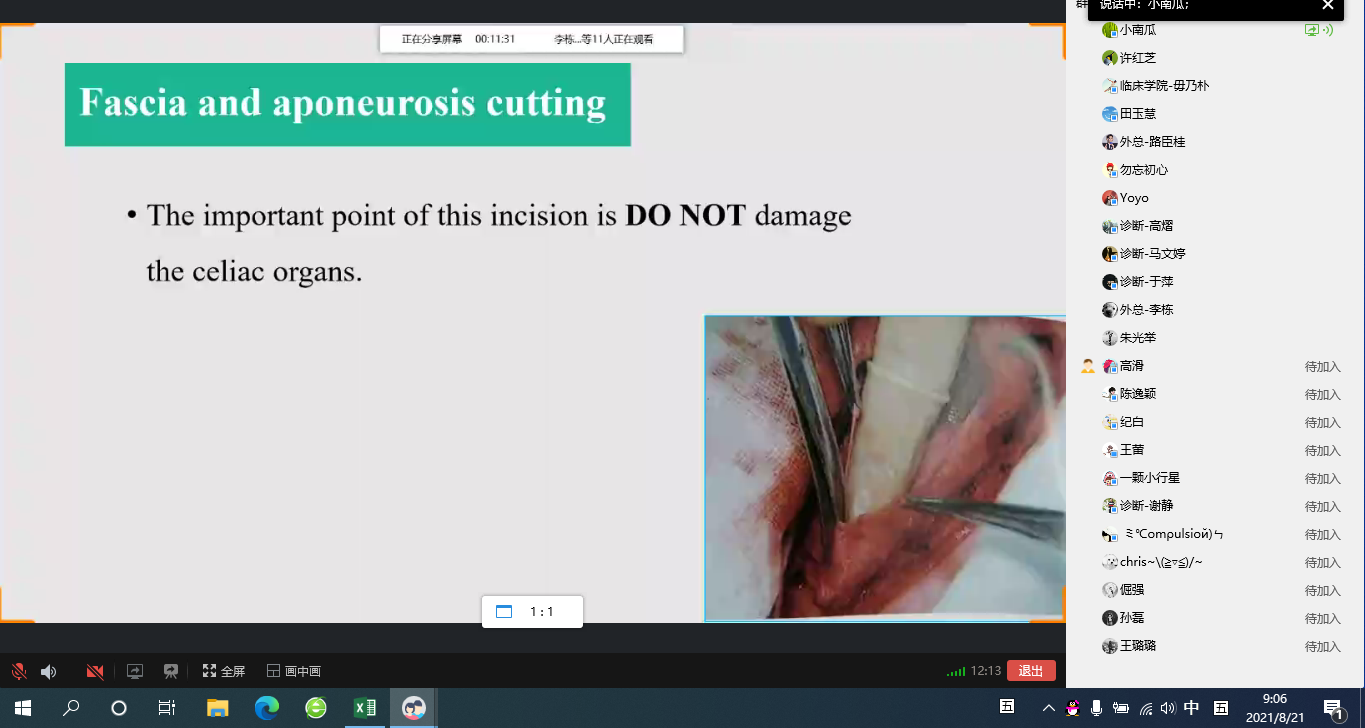Turn on the disabled camera
This screenshot has height=728, width=1365.
[95, 672]
